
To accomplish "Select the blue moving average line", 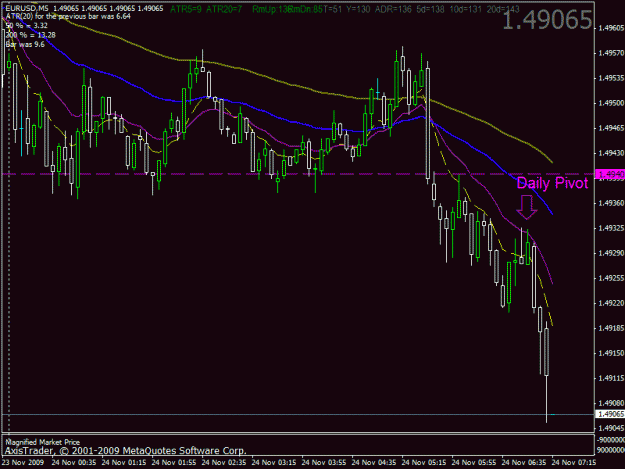I will 279,118.
